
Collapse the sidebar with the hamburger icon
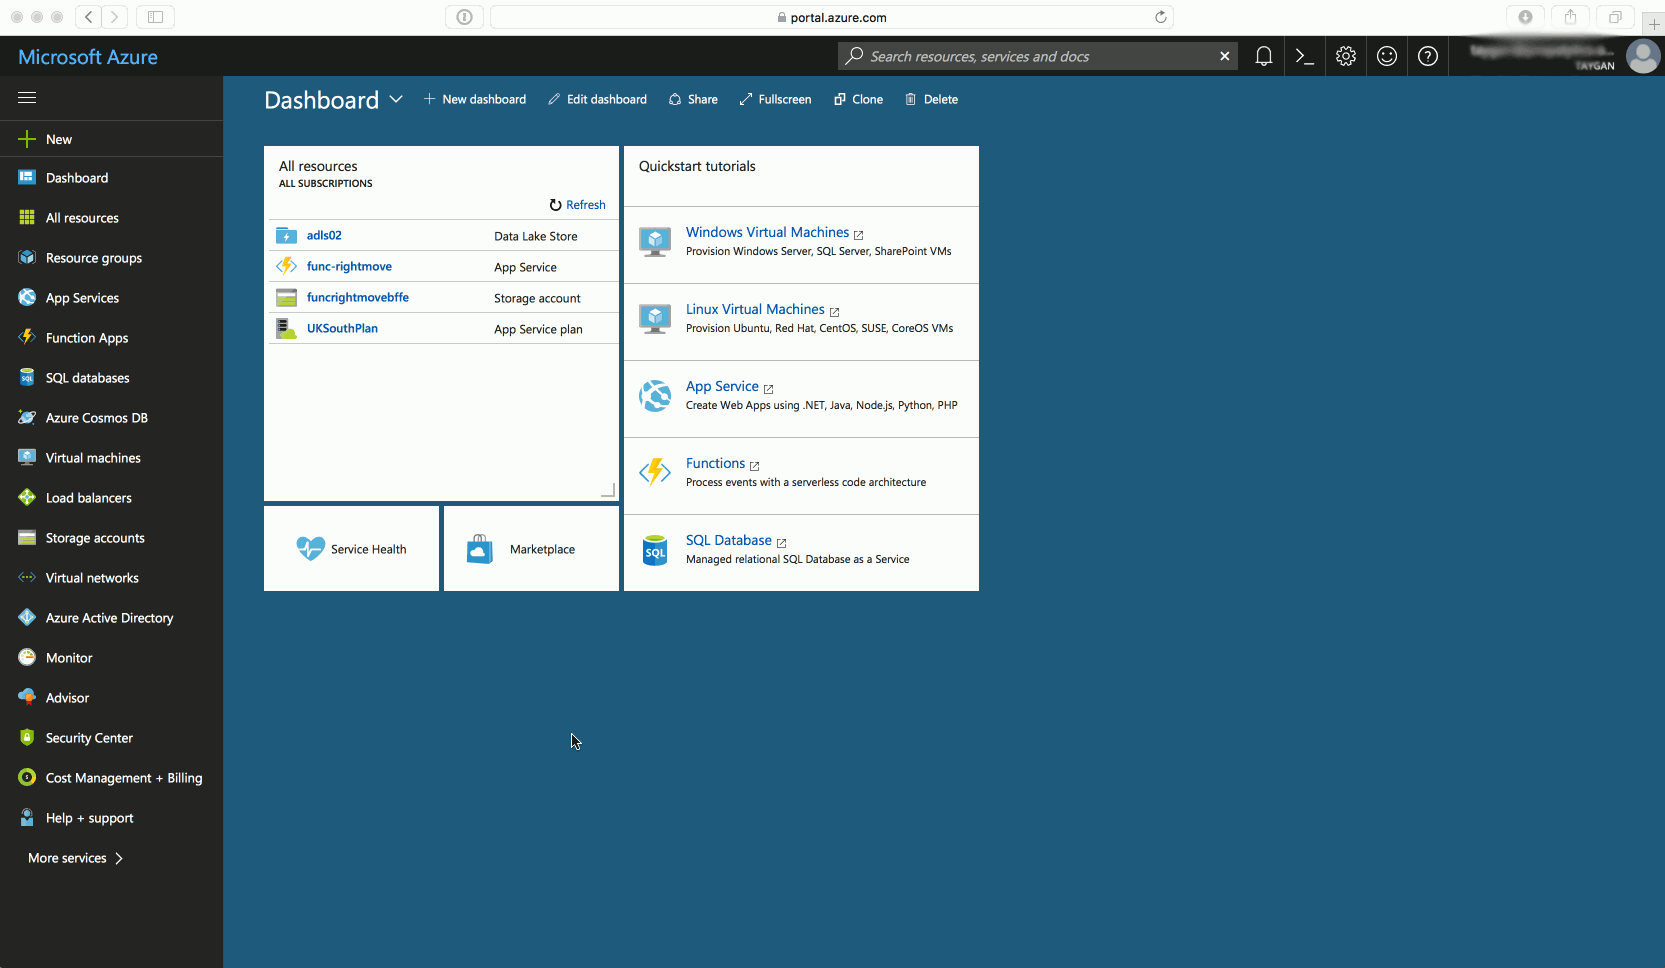27,97
